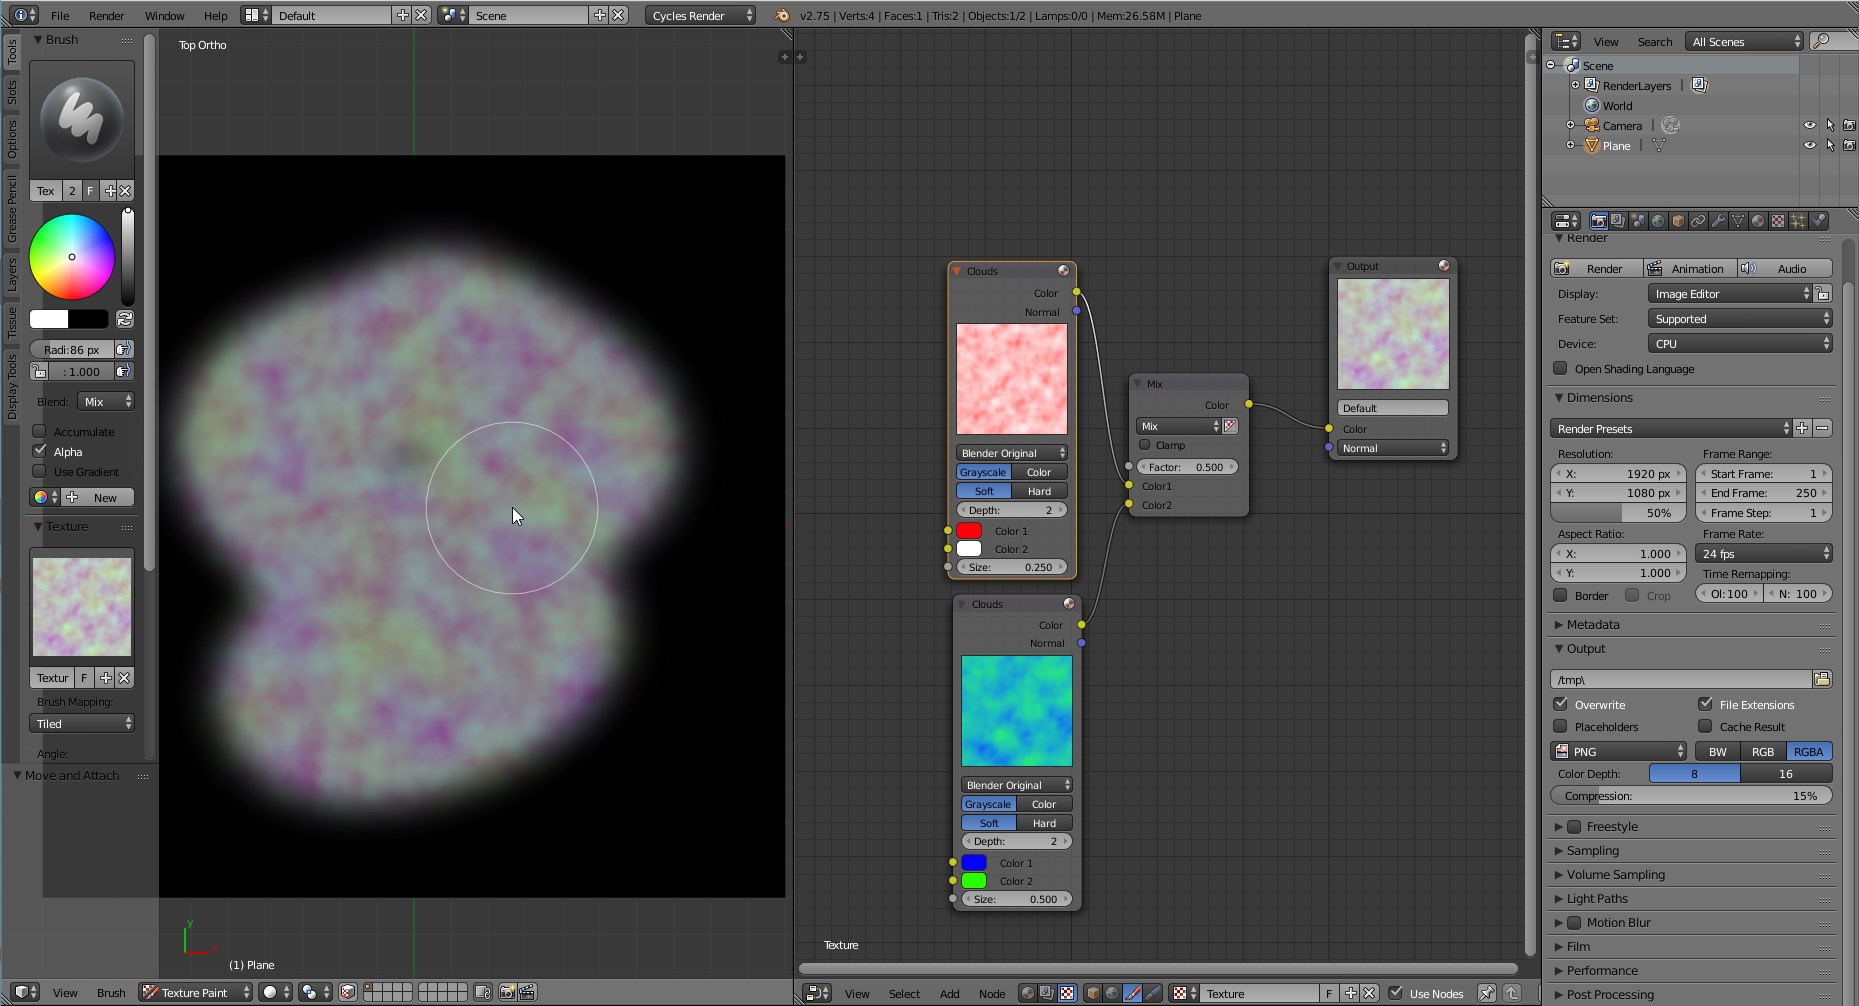1859x1006 pixels.
Task: Open the Material sphere properties tab
Action: (x=1758, y=221)
